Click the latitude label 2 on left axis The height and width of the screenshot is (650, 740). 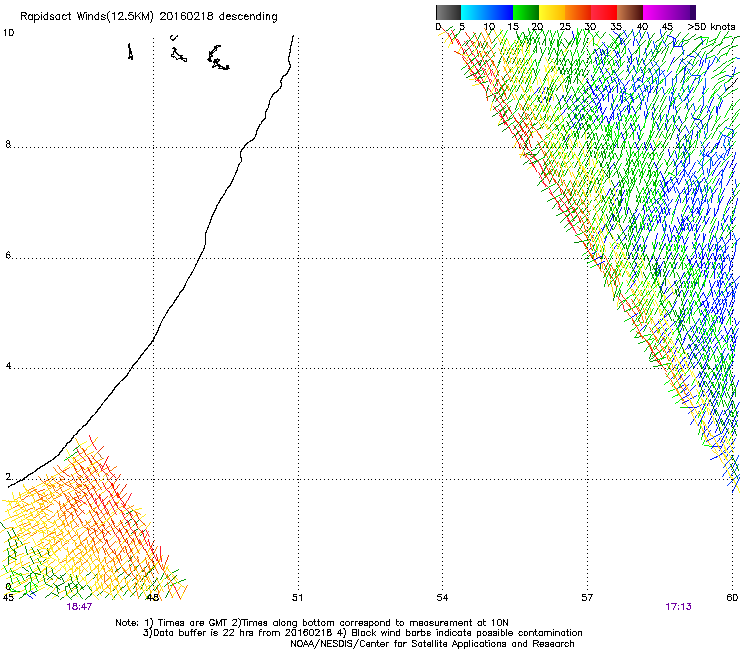pos(8,477)
